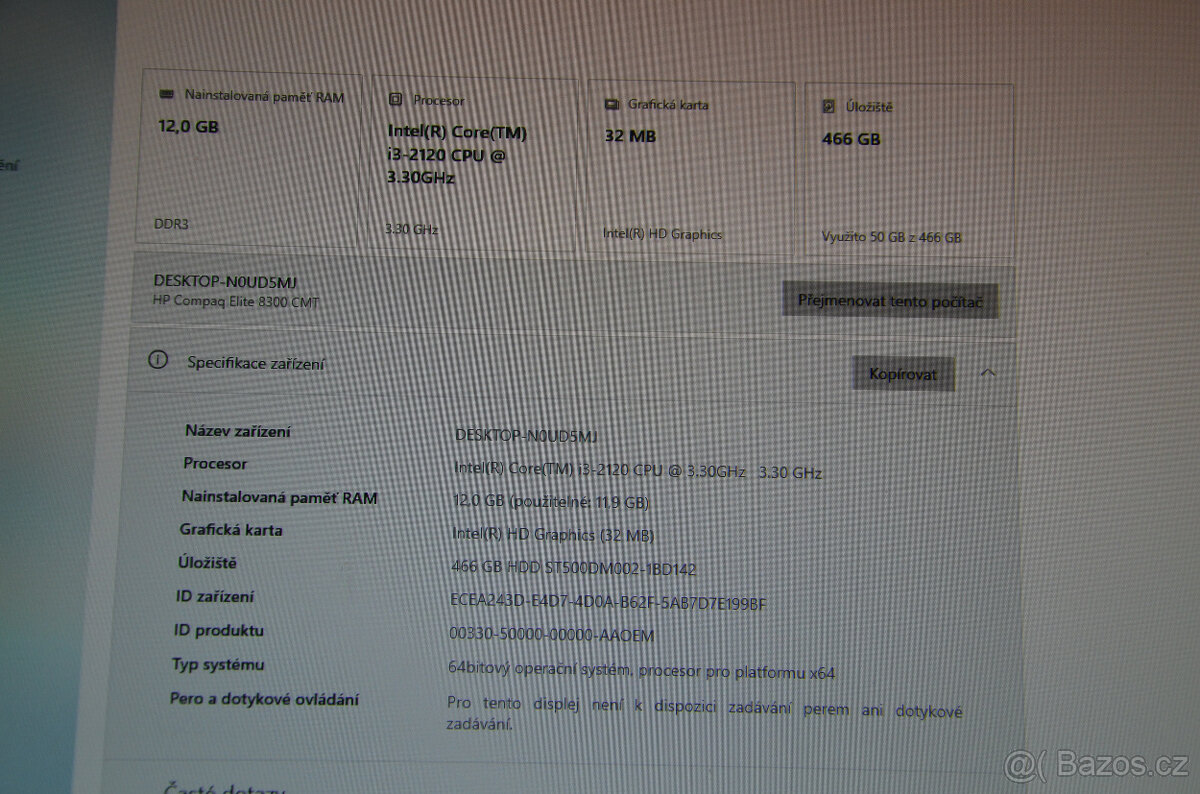The height and width of the screenshot is (794, 1200).
Task: Click the Kopírovat button
Action: pyautogui.click(x=903, y=373)
